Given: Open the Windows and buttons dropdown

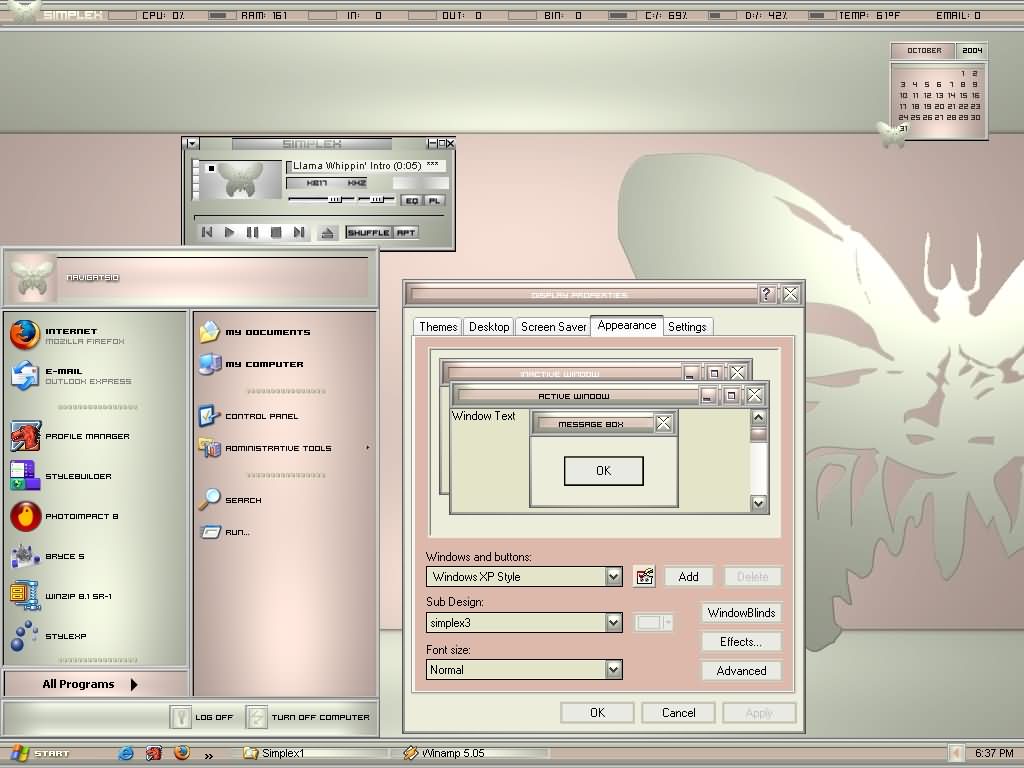Looking at the screenshot, I should (613, 577).
